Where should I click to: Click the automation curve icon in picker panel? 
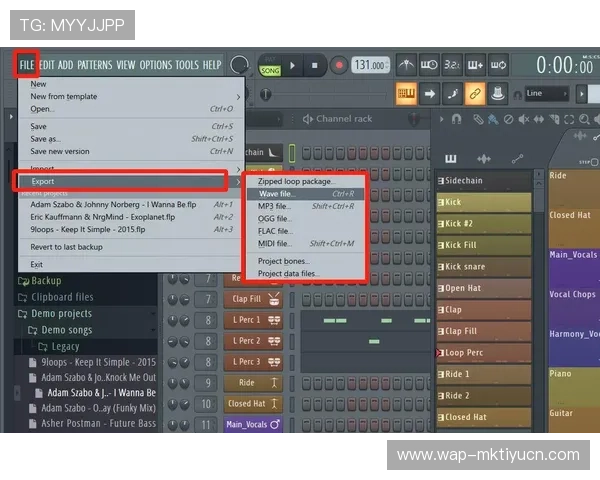[517, 159]
